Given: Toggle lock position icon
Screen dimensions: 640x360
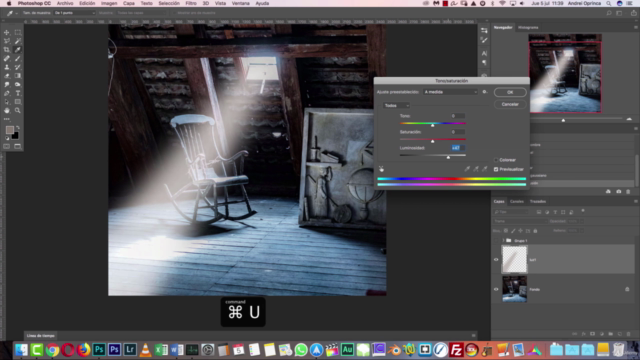Looking at the screenshot, I should click(520, 231).
